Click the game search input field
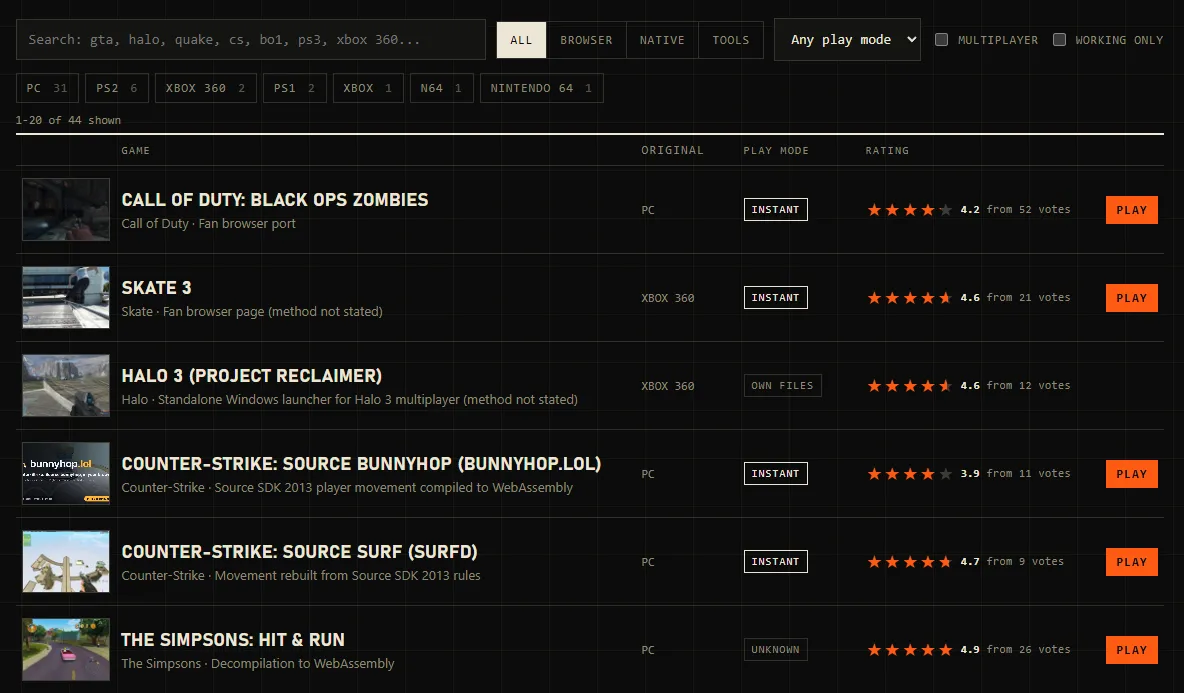Image resolution: width=1184 pixels, height=693 pixels. coord(251,39)
